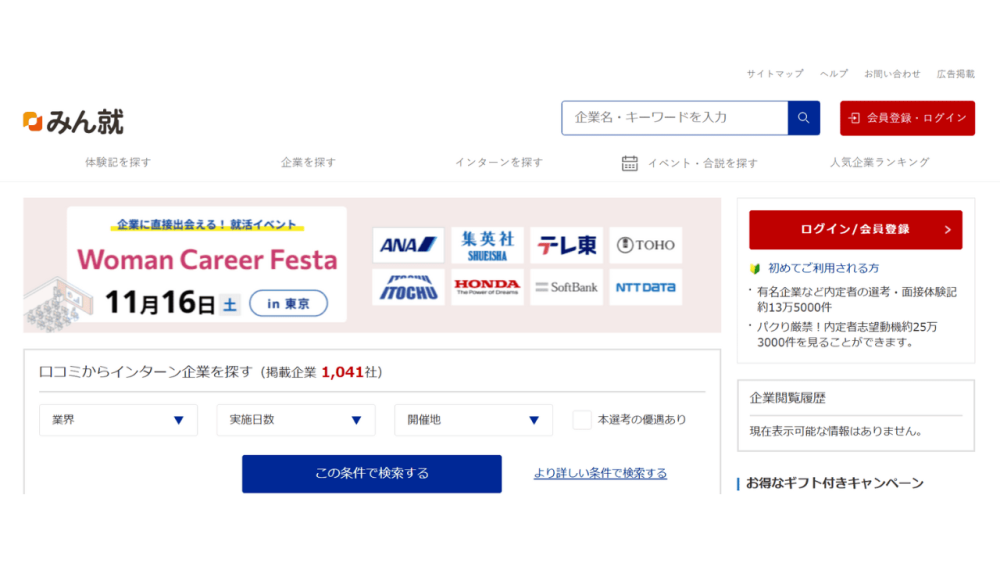This screenshot has width=1000, height=563.
Task: Click the beginner leaf icon
Action: [755, 268]
